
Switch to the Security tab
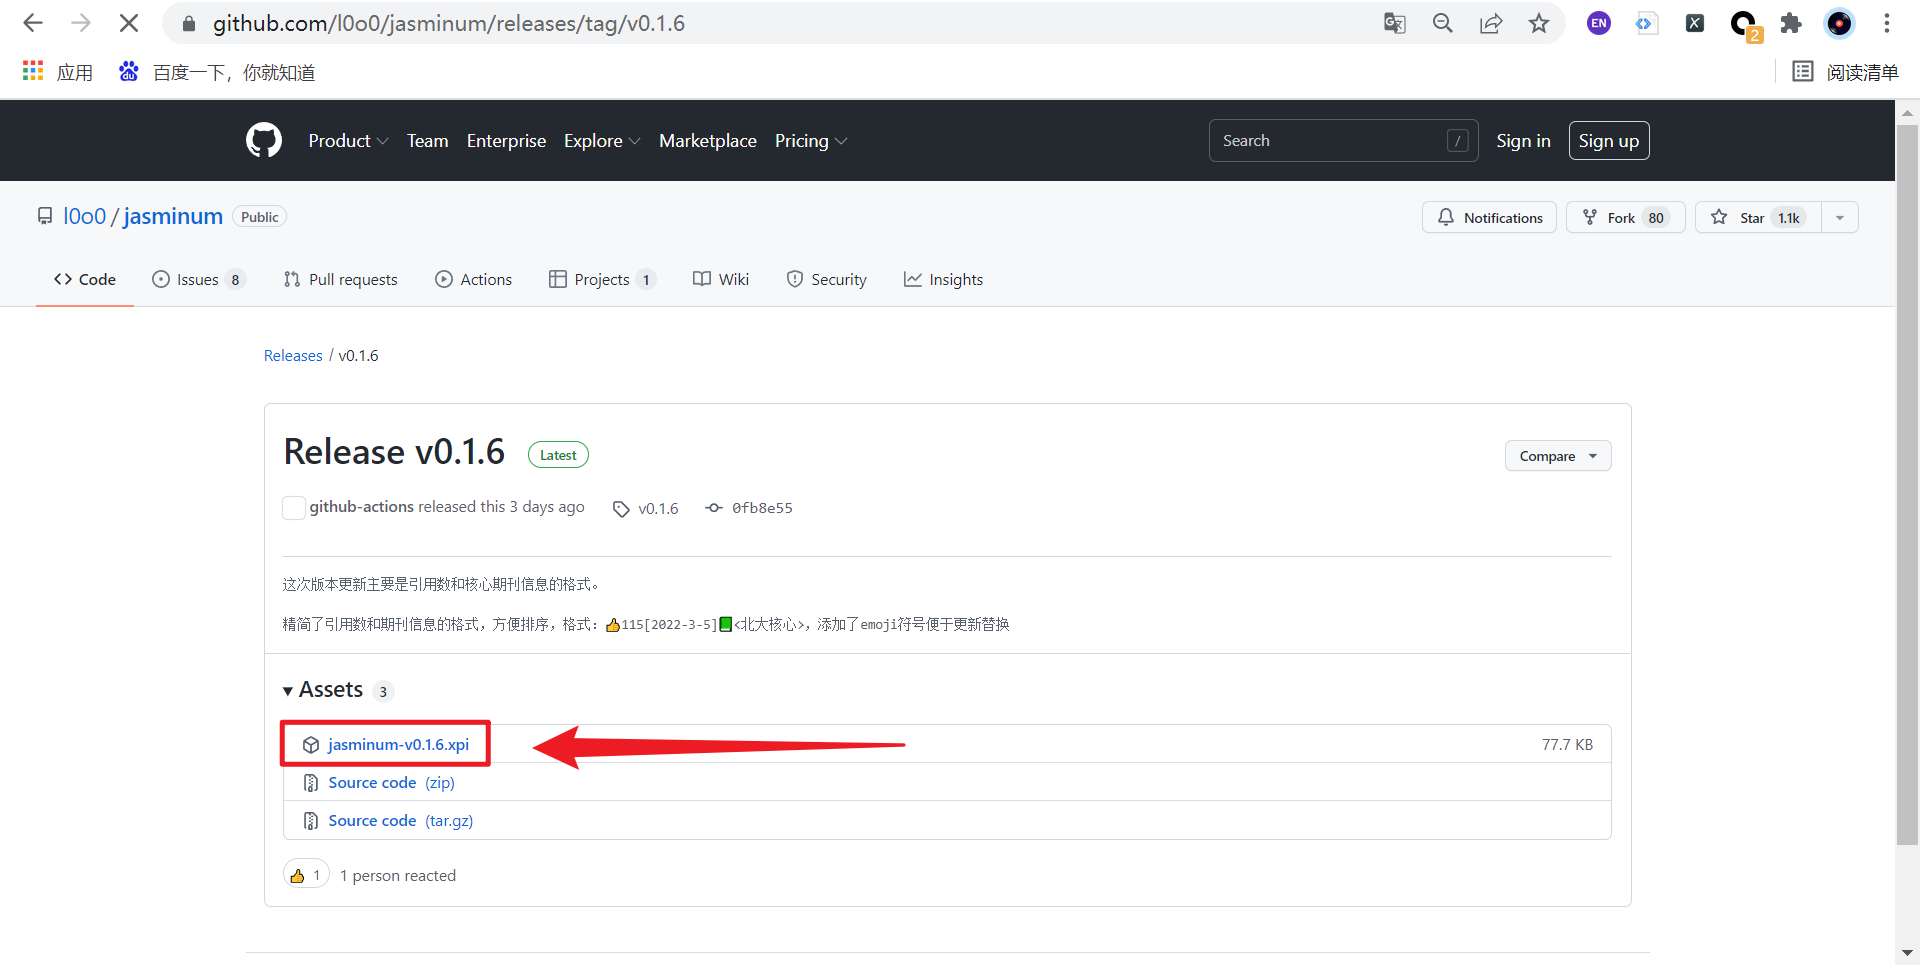coord(827,279)
